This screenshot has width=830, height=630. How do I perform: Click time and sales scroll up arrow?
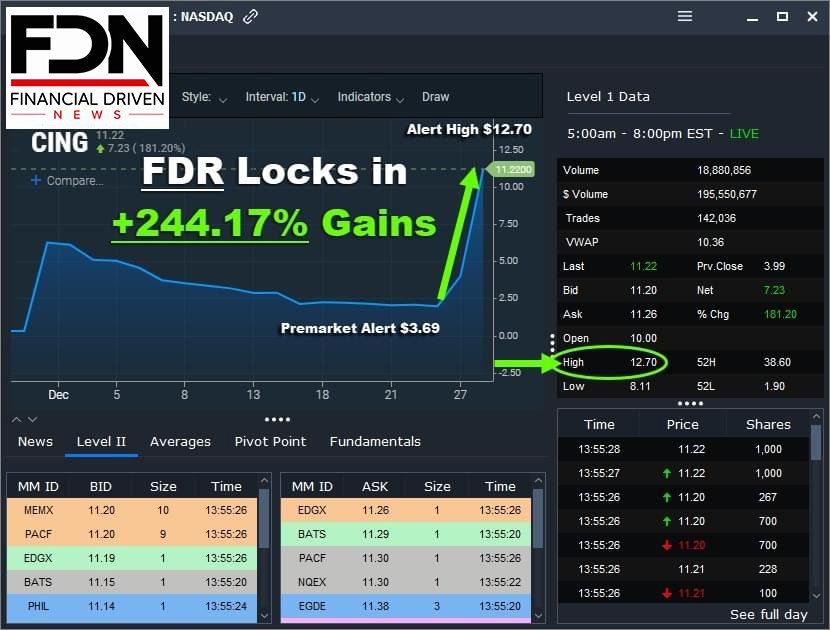coord(817,417)
